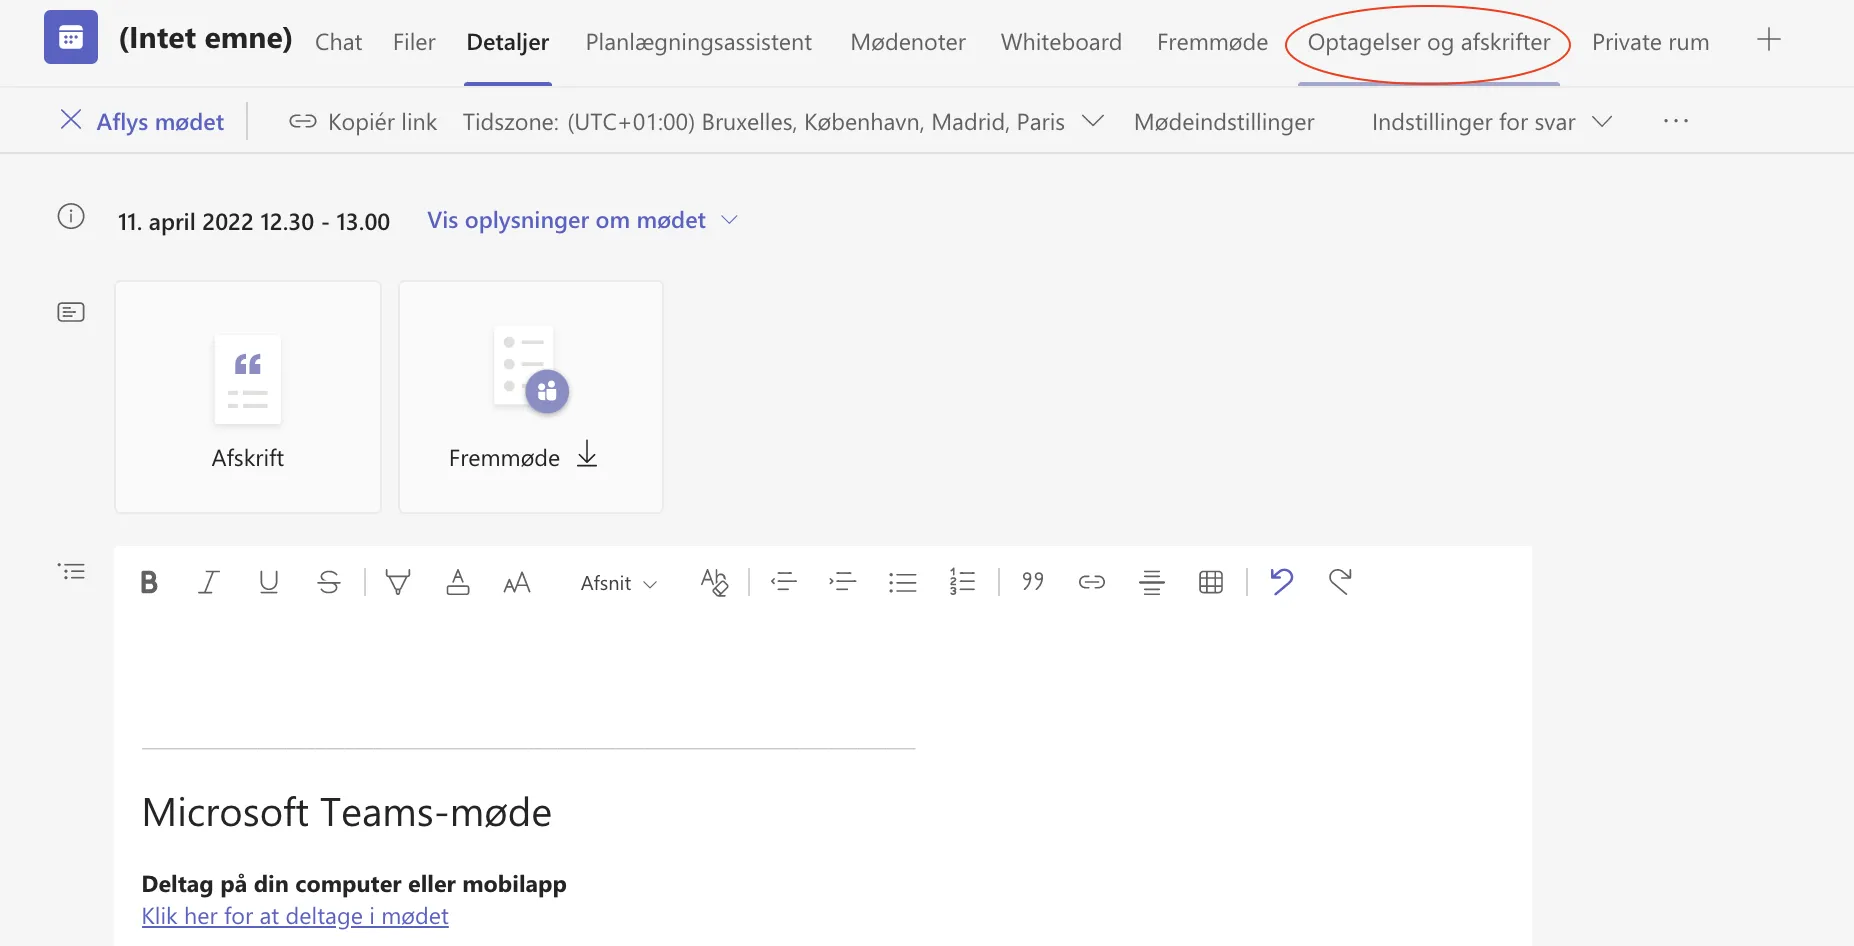Open the Mødenoter tab
Image resolution: width=1854 pixels, height=946 pixels.
(908, 42)
